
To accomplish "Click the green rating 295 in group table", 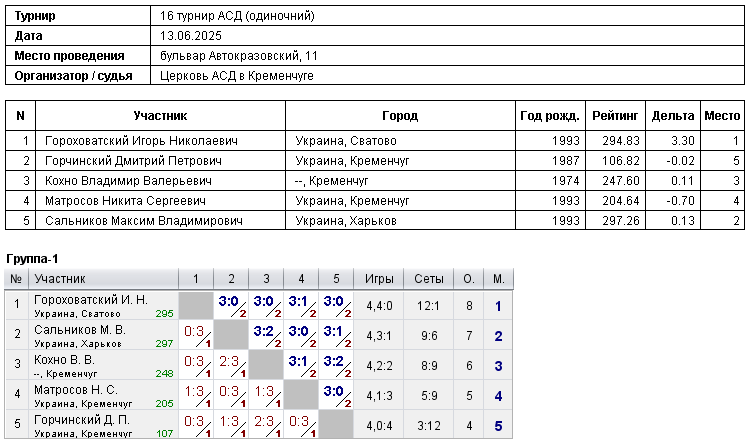I will point(164,314).
